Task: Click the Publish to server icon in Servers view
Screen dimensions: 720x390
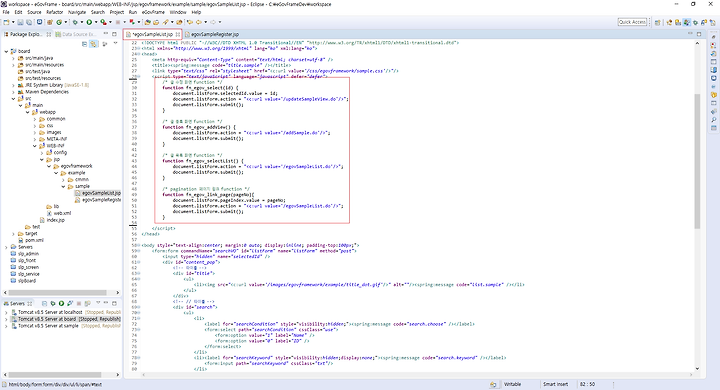Action: point(86,303)
